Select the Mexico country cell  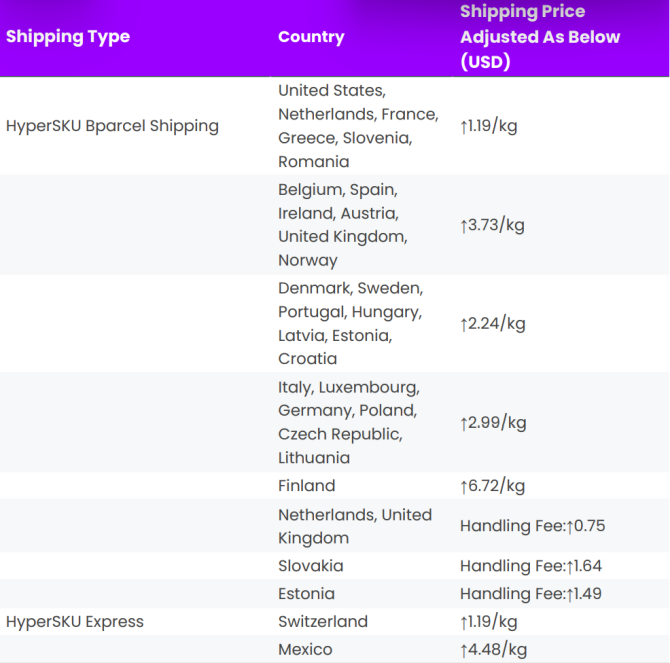coord(305,649)
